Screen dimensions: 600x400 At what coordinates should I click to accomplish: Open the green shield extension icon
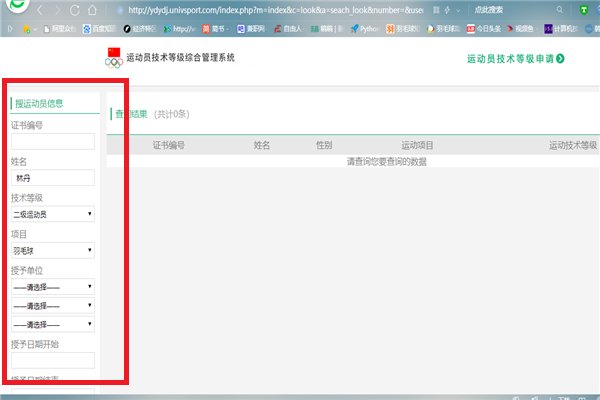[584, 10]
